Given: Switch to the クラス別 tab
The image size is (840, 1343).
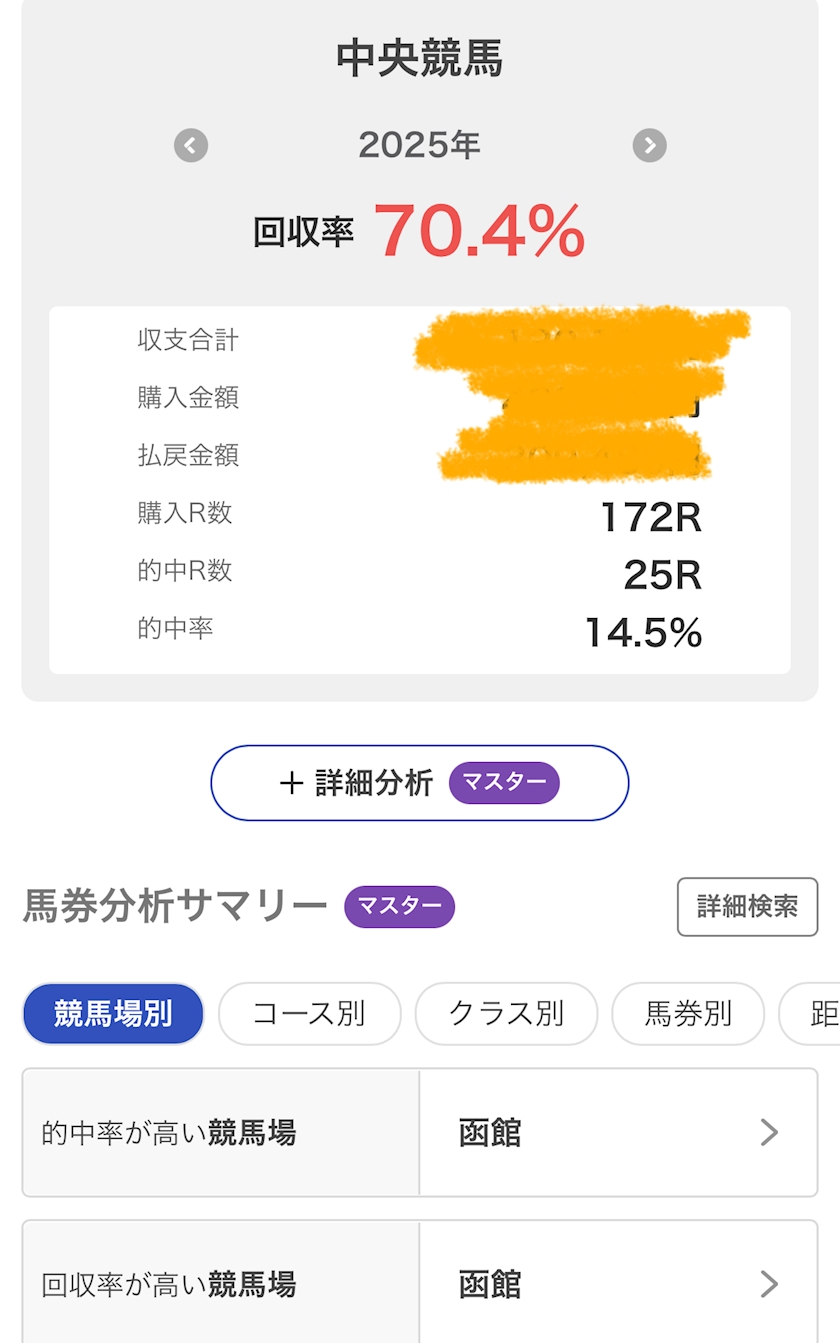Looking at the screenshot, I should (x=506, y=1014).
